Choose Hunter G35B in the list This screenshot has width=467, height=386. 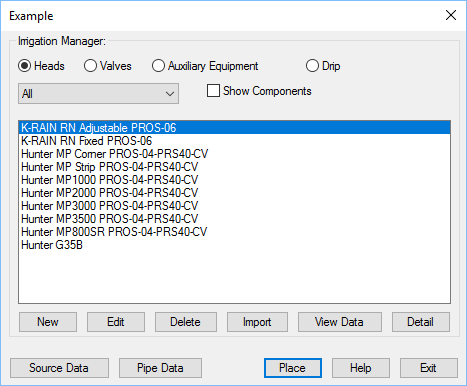234,245
